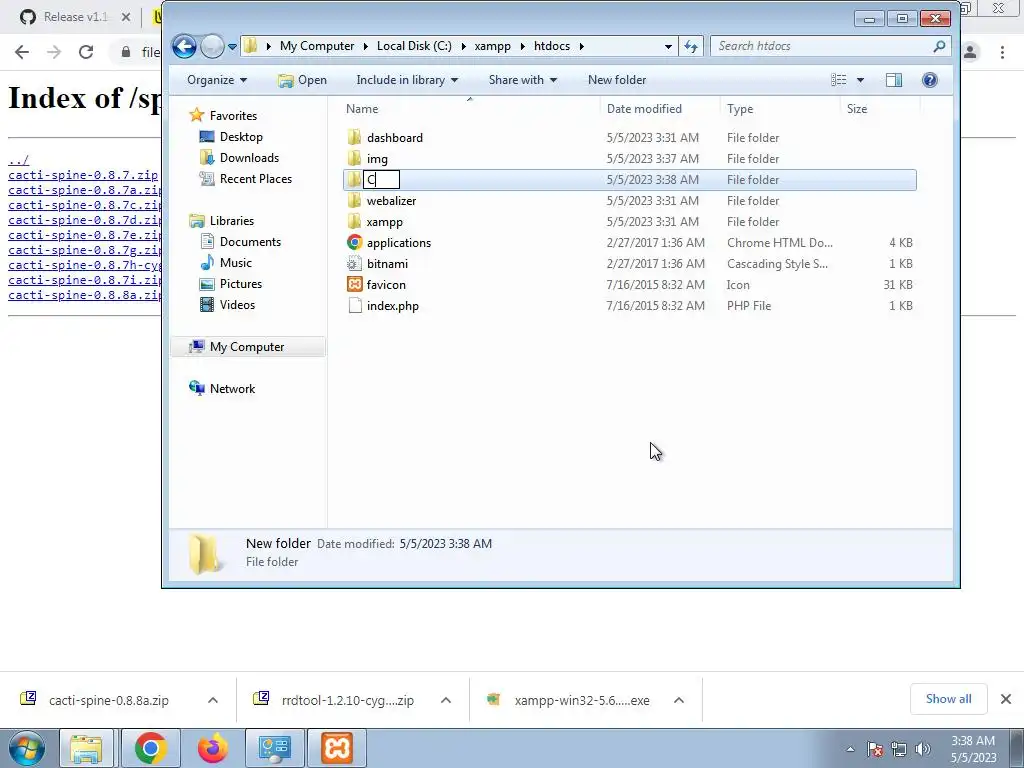Screen dimensions: 1024x768
Task: Open the Windows Start button
Action: [x=27, y=748]
